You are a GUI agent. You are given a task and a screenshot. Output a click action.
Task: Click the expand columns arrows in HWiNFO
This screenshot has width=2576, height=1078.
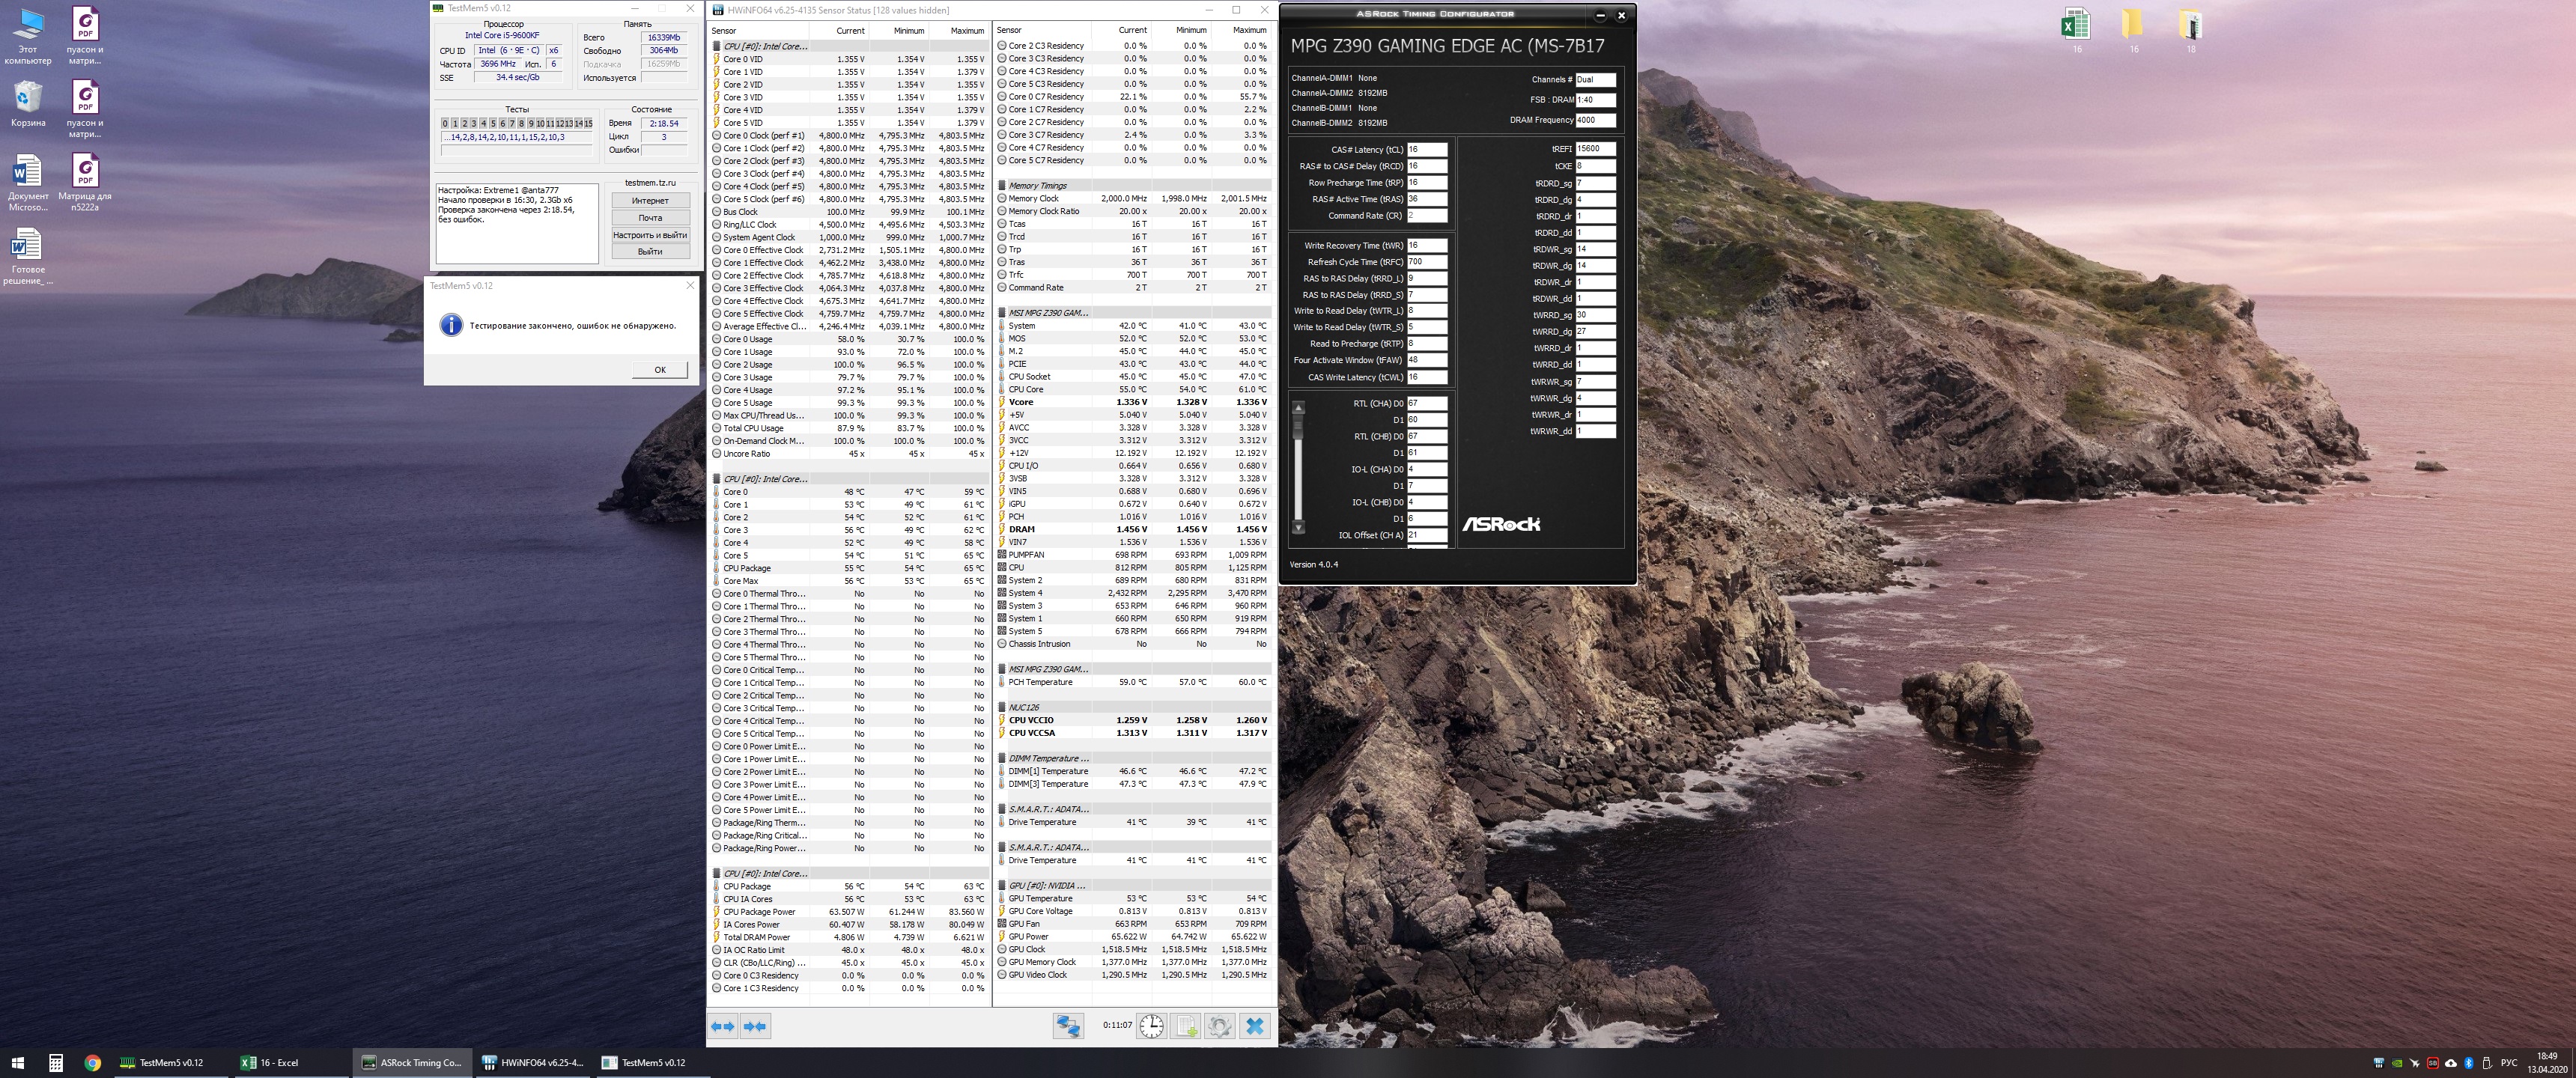click(723, 1026)
